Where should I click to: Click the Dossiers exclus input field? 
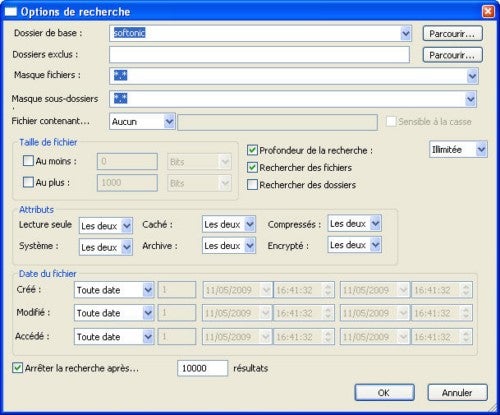pyautogui.click(x=259, y=55)
